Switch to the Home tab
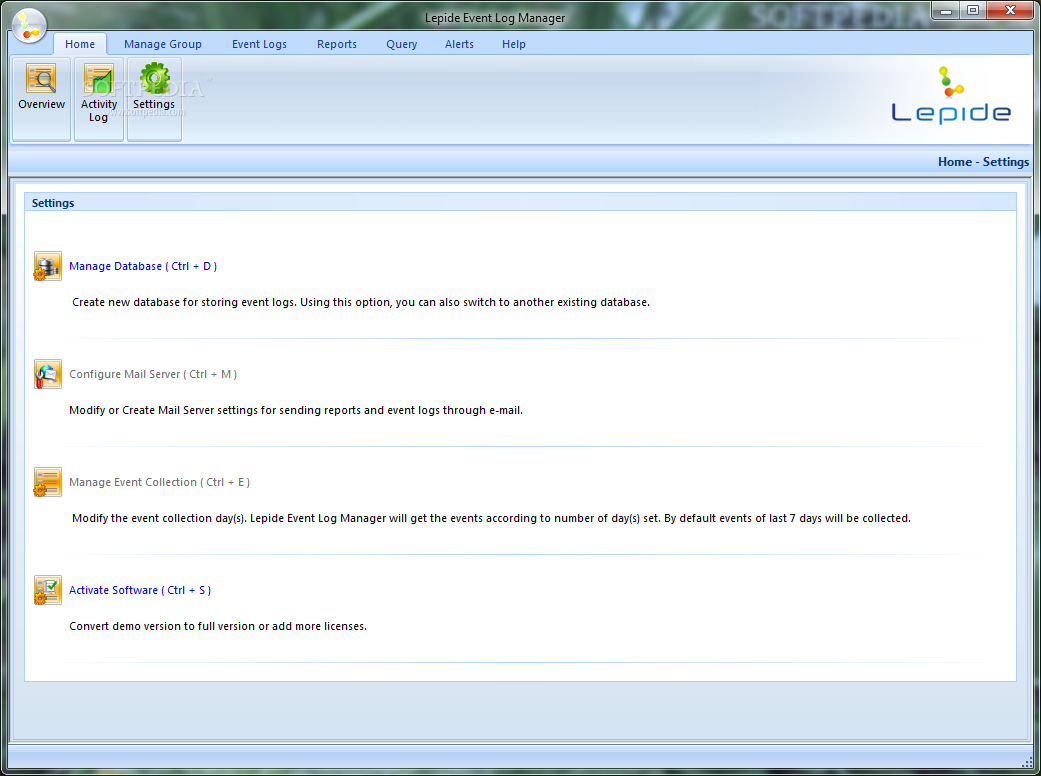1041x776 pixels. pyautogui.click(x=80, y=44)
